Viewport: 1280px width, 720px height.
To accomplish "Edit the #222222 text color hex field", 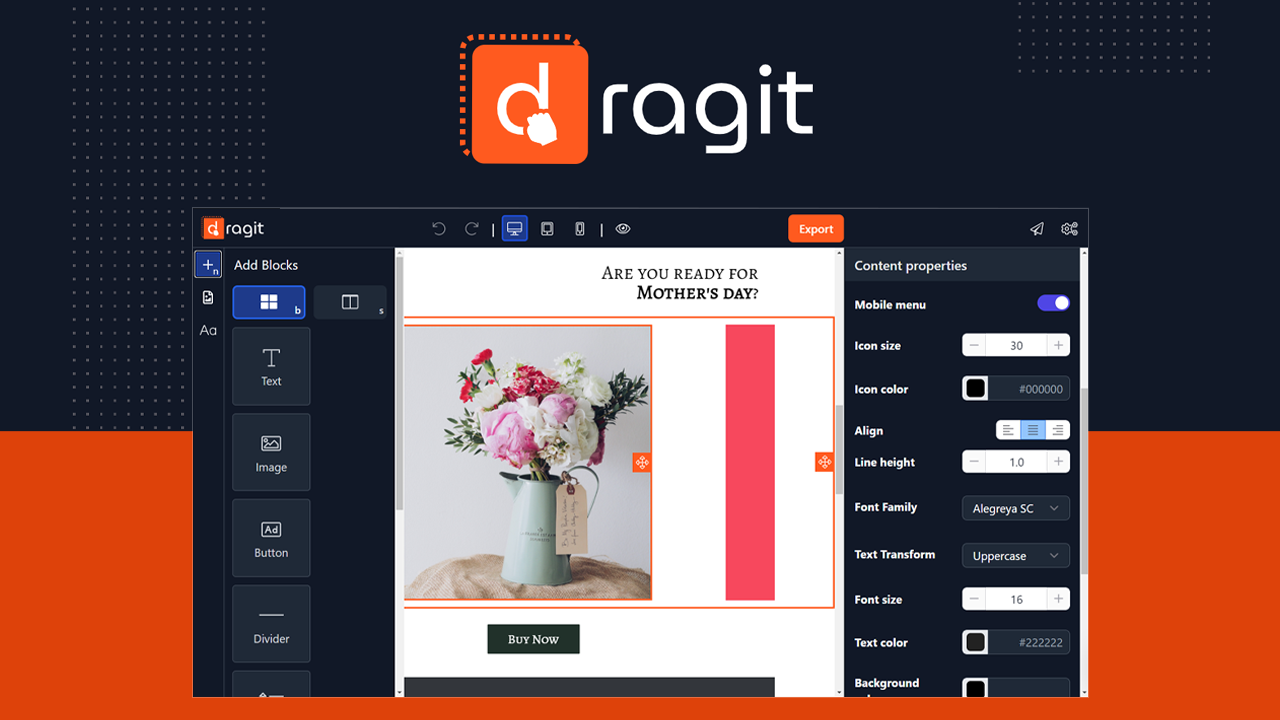I will pyautogui.click(x=1029, y=642).
